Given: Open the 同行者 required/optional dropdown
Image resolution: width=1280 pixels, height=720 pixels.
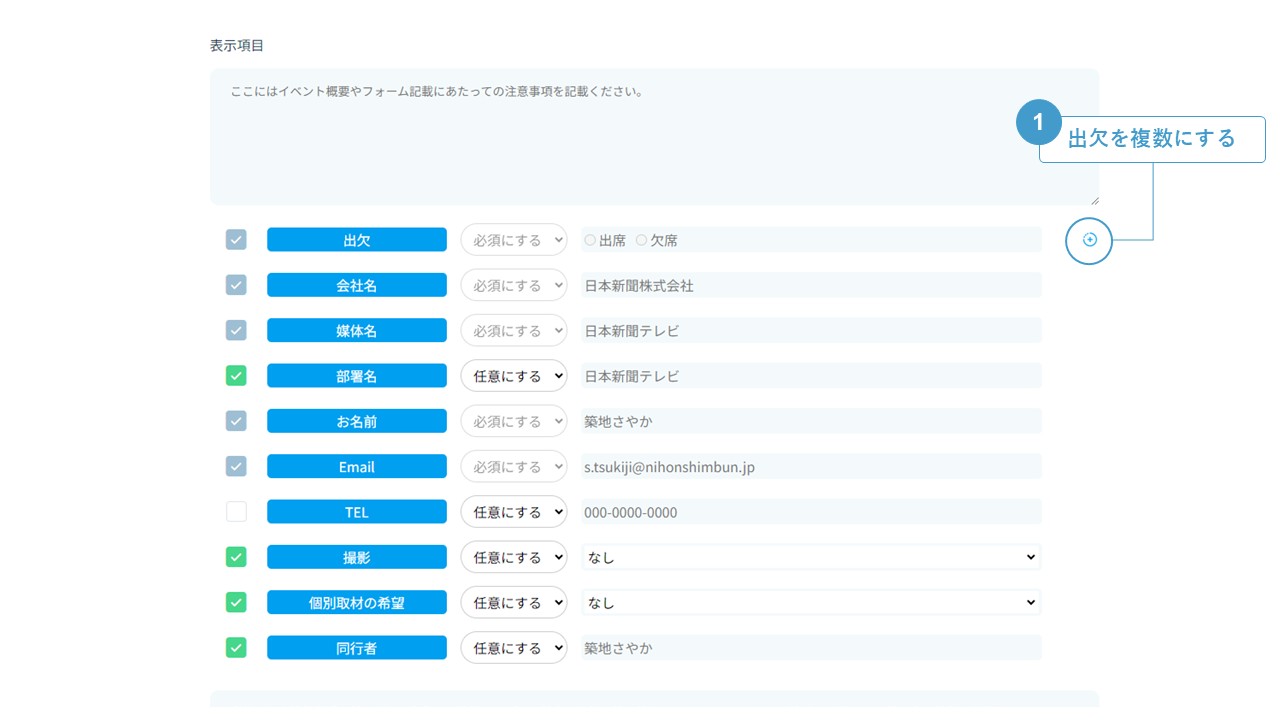Looking at the screenshot, I should 513,648.
